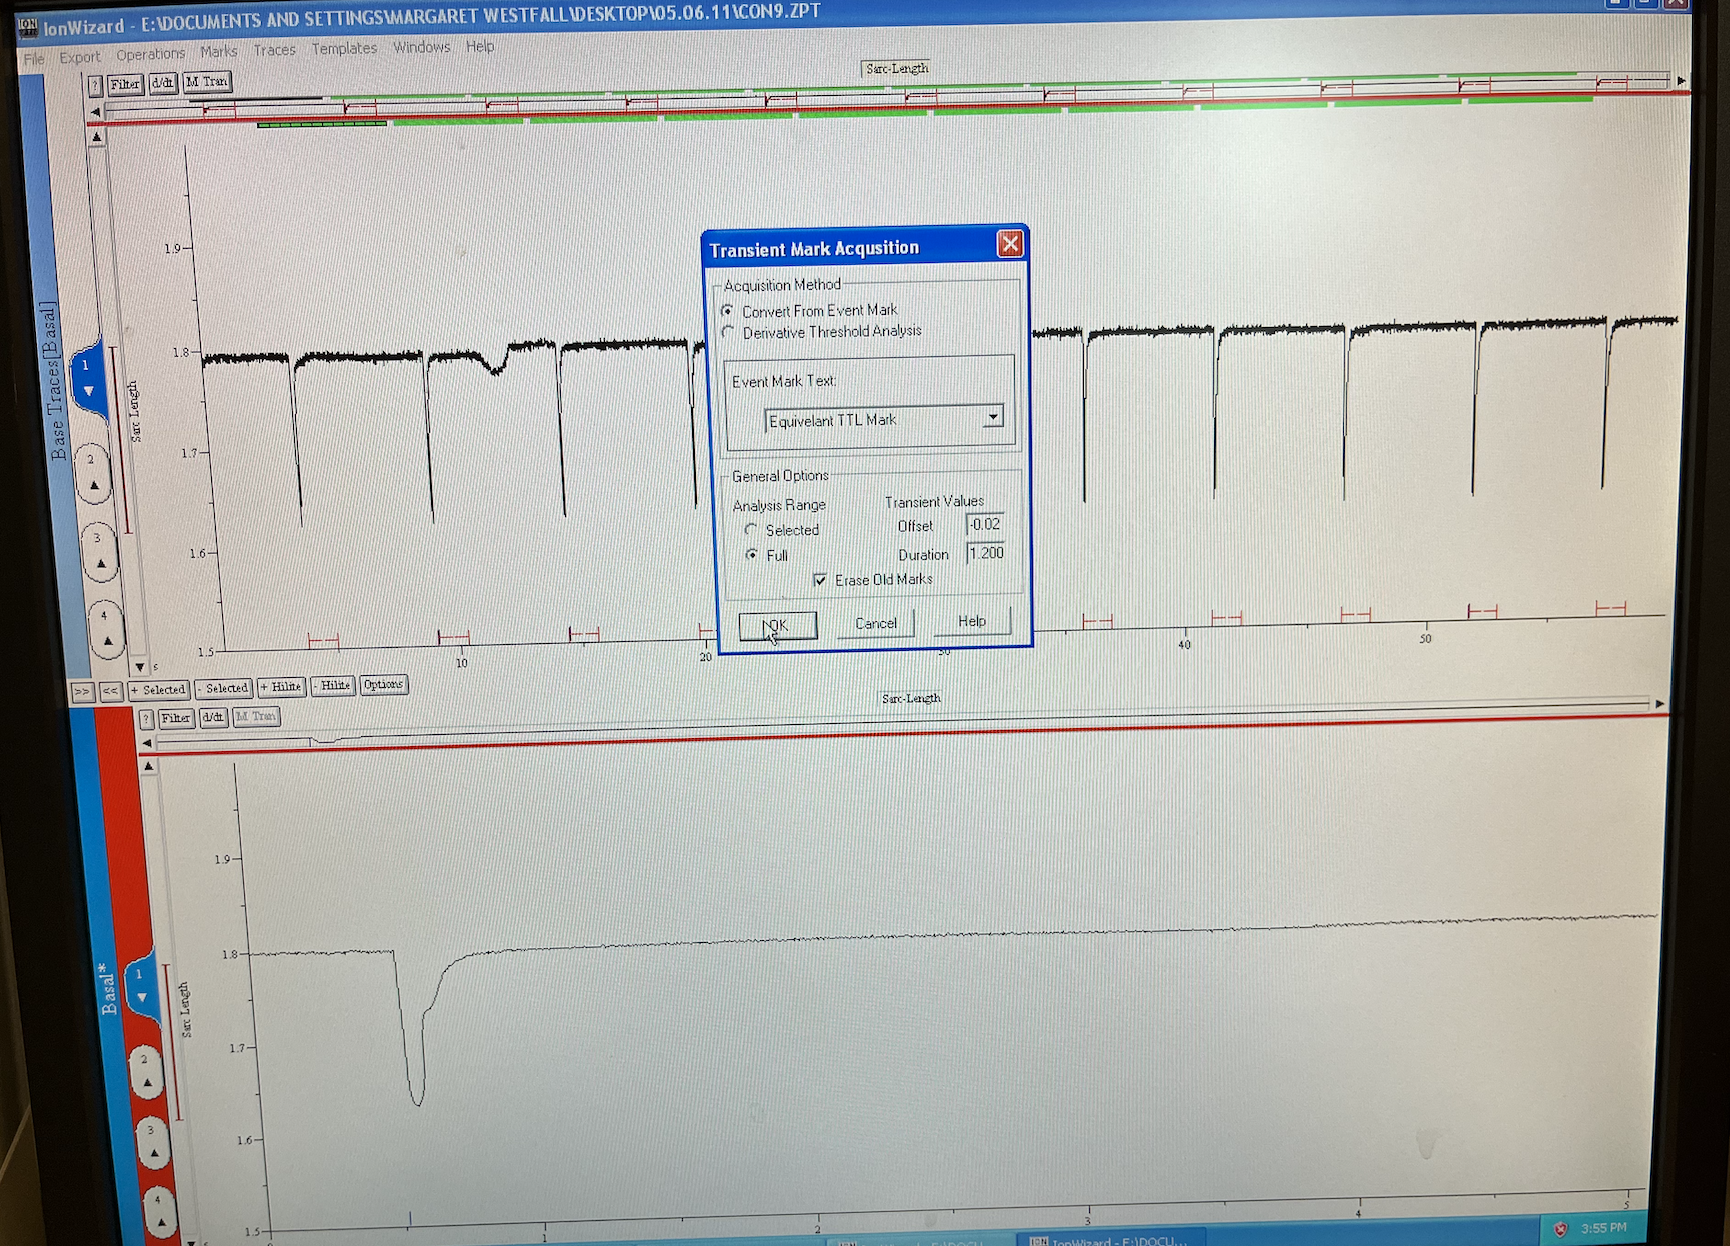The image size is (1730, 1246).
Task: Open the Windows menu
Action: (x=421, y=47)
